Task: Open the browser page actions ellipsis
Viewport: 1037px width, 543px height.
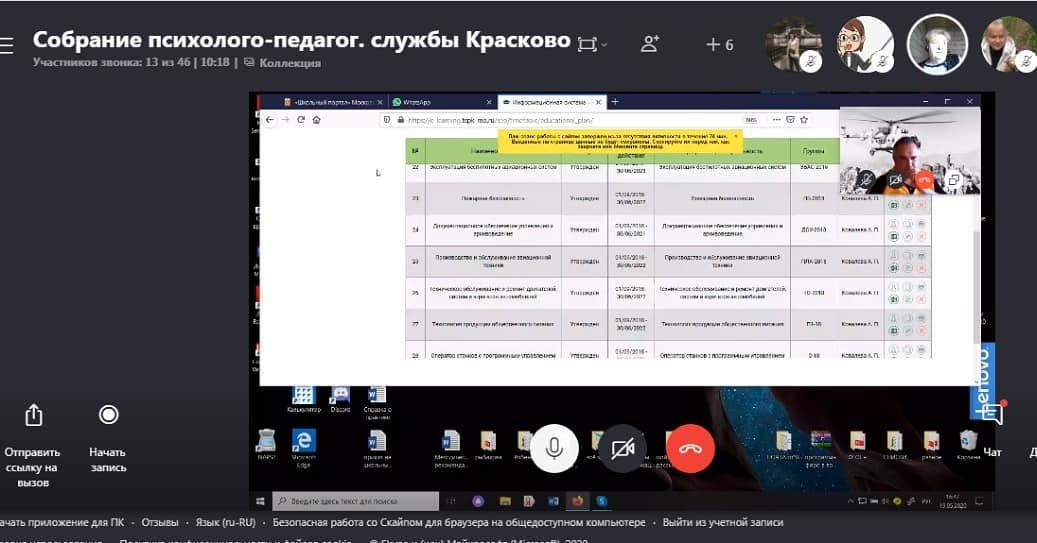Action: [777, 120]
